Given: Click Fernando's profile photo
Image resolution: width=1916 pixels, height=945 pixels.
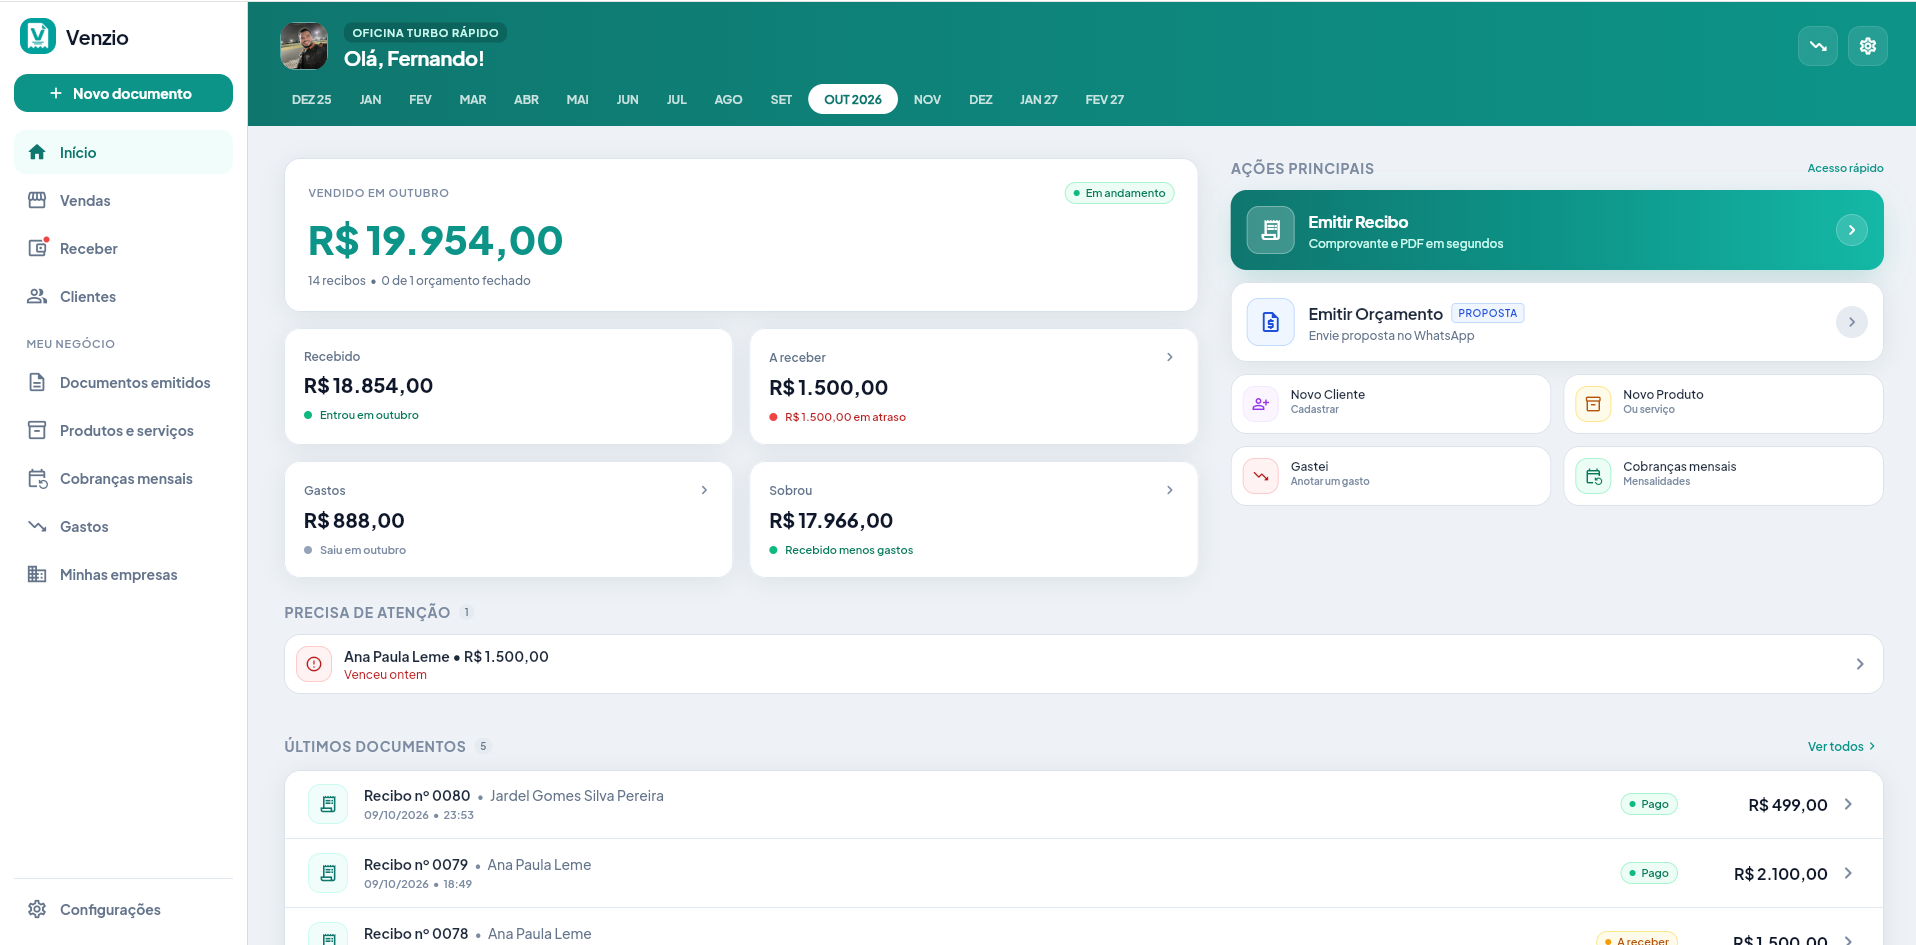Looking at the screenshot, I should tap(304, 46).
